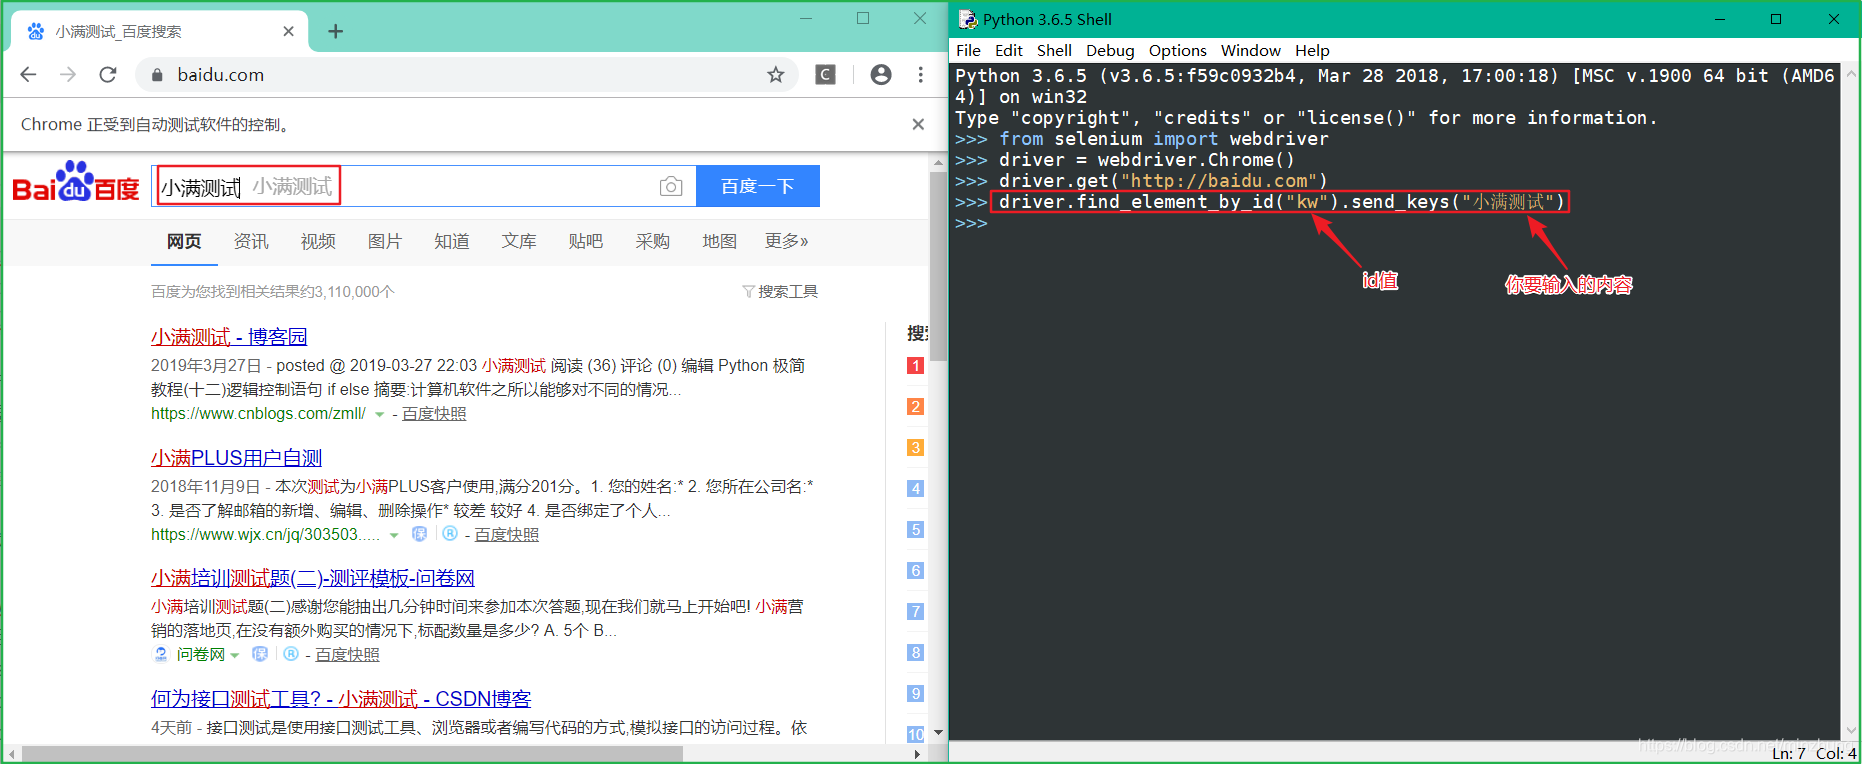This screenshot has height=764, width=1862.
Task: Switch to the 知道 tab
Action: point(452,241)
